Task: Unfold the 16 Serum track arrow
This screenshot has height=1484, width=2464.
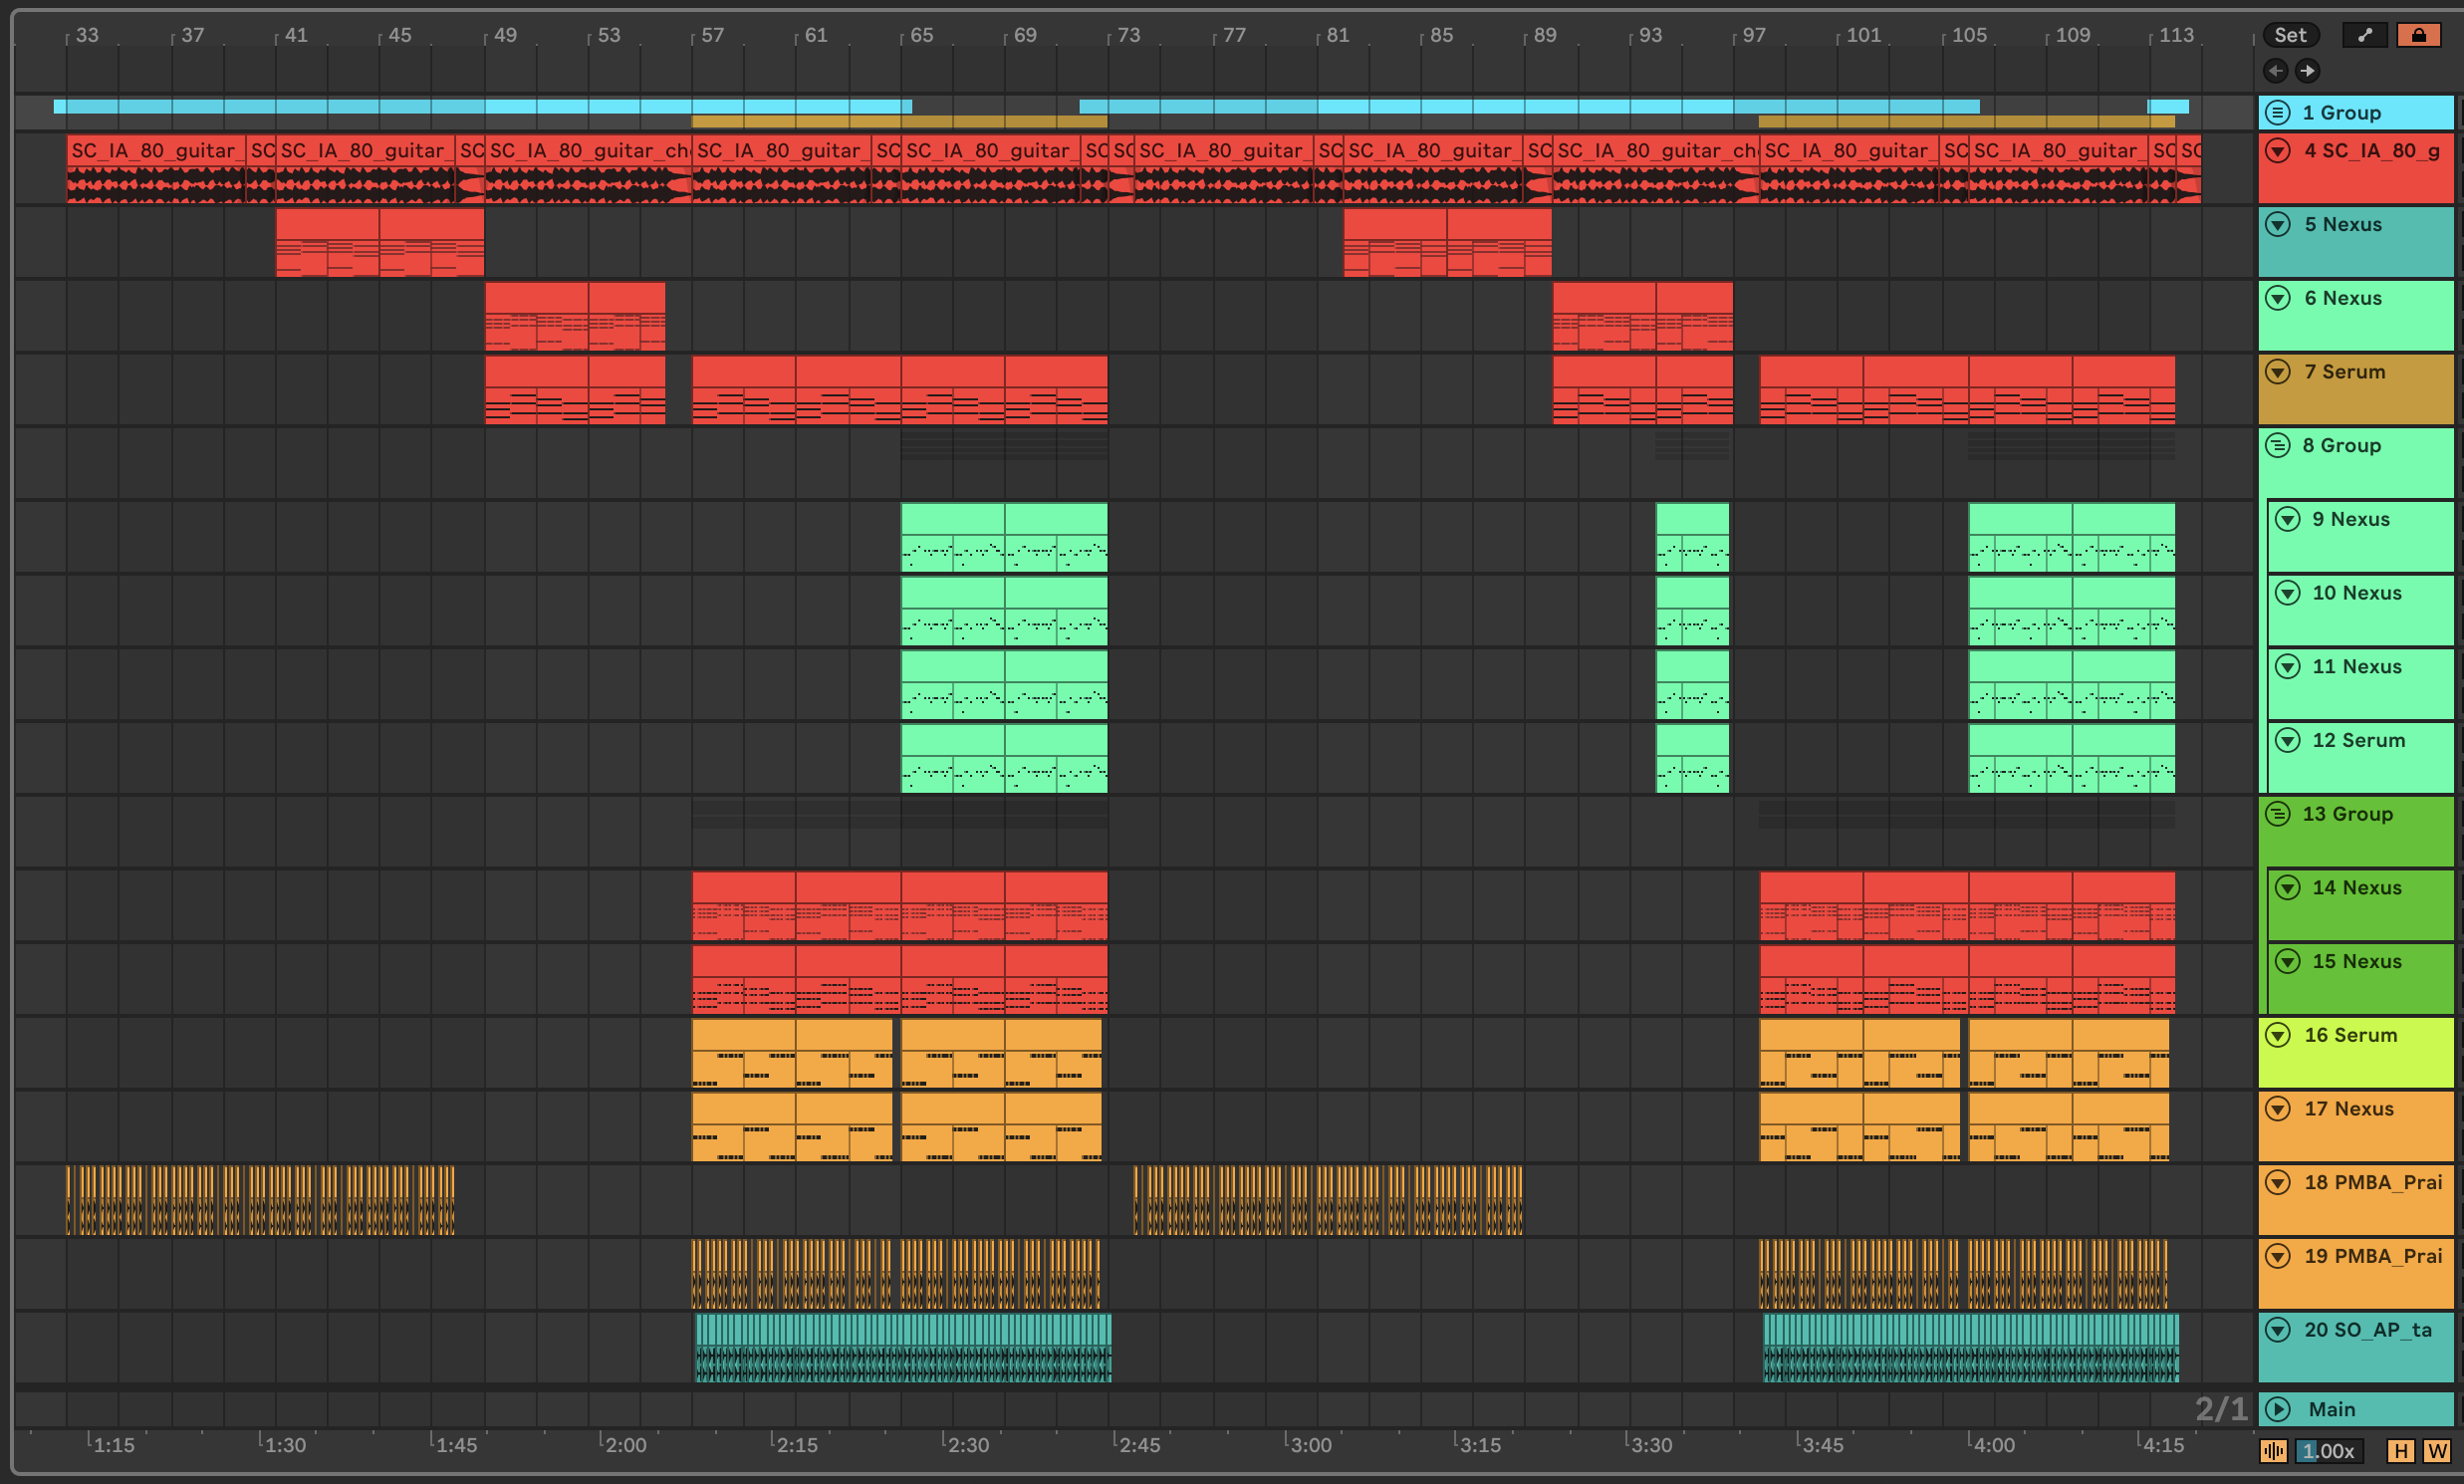Action: coord(2278,1035)
